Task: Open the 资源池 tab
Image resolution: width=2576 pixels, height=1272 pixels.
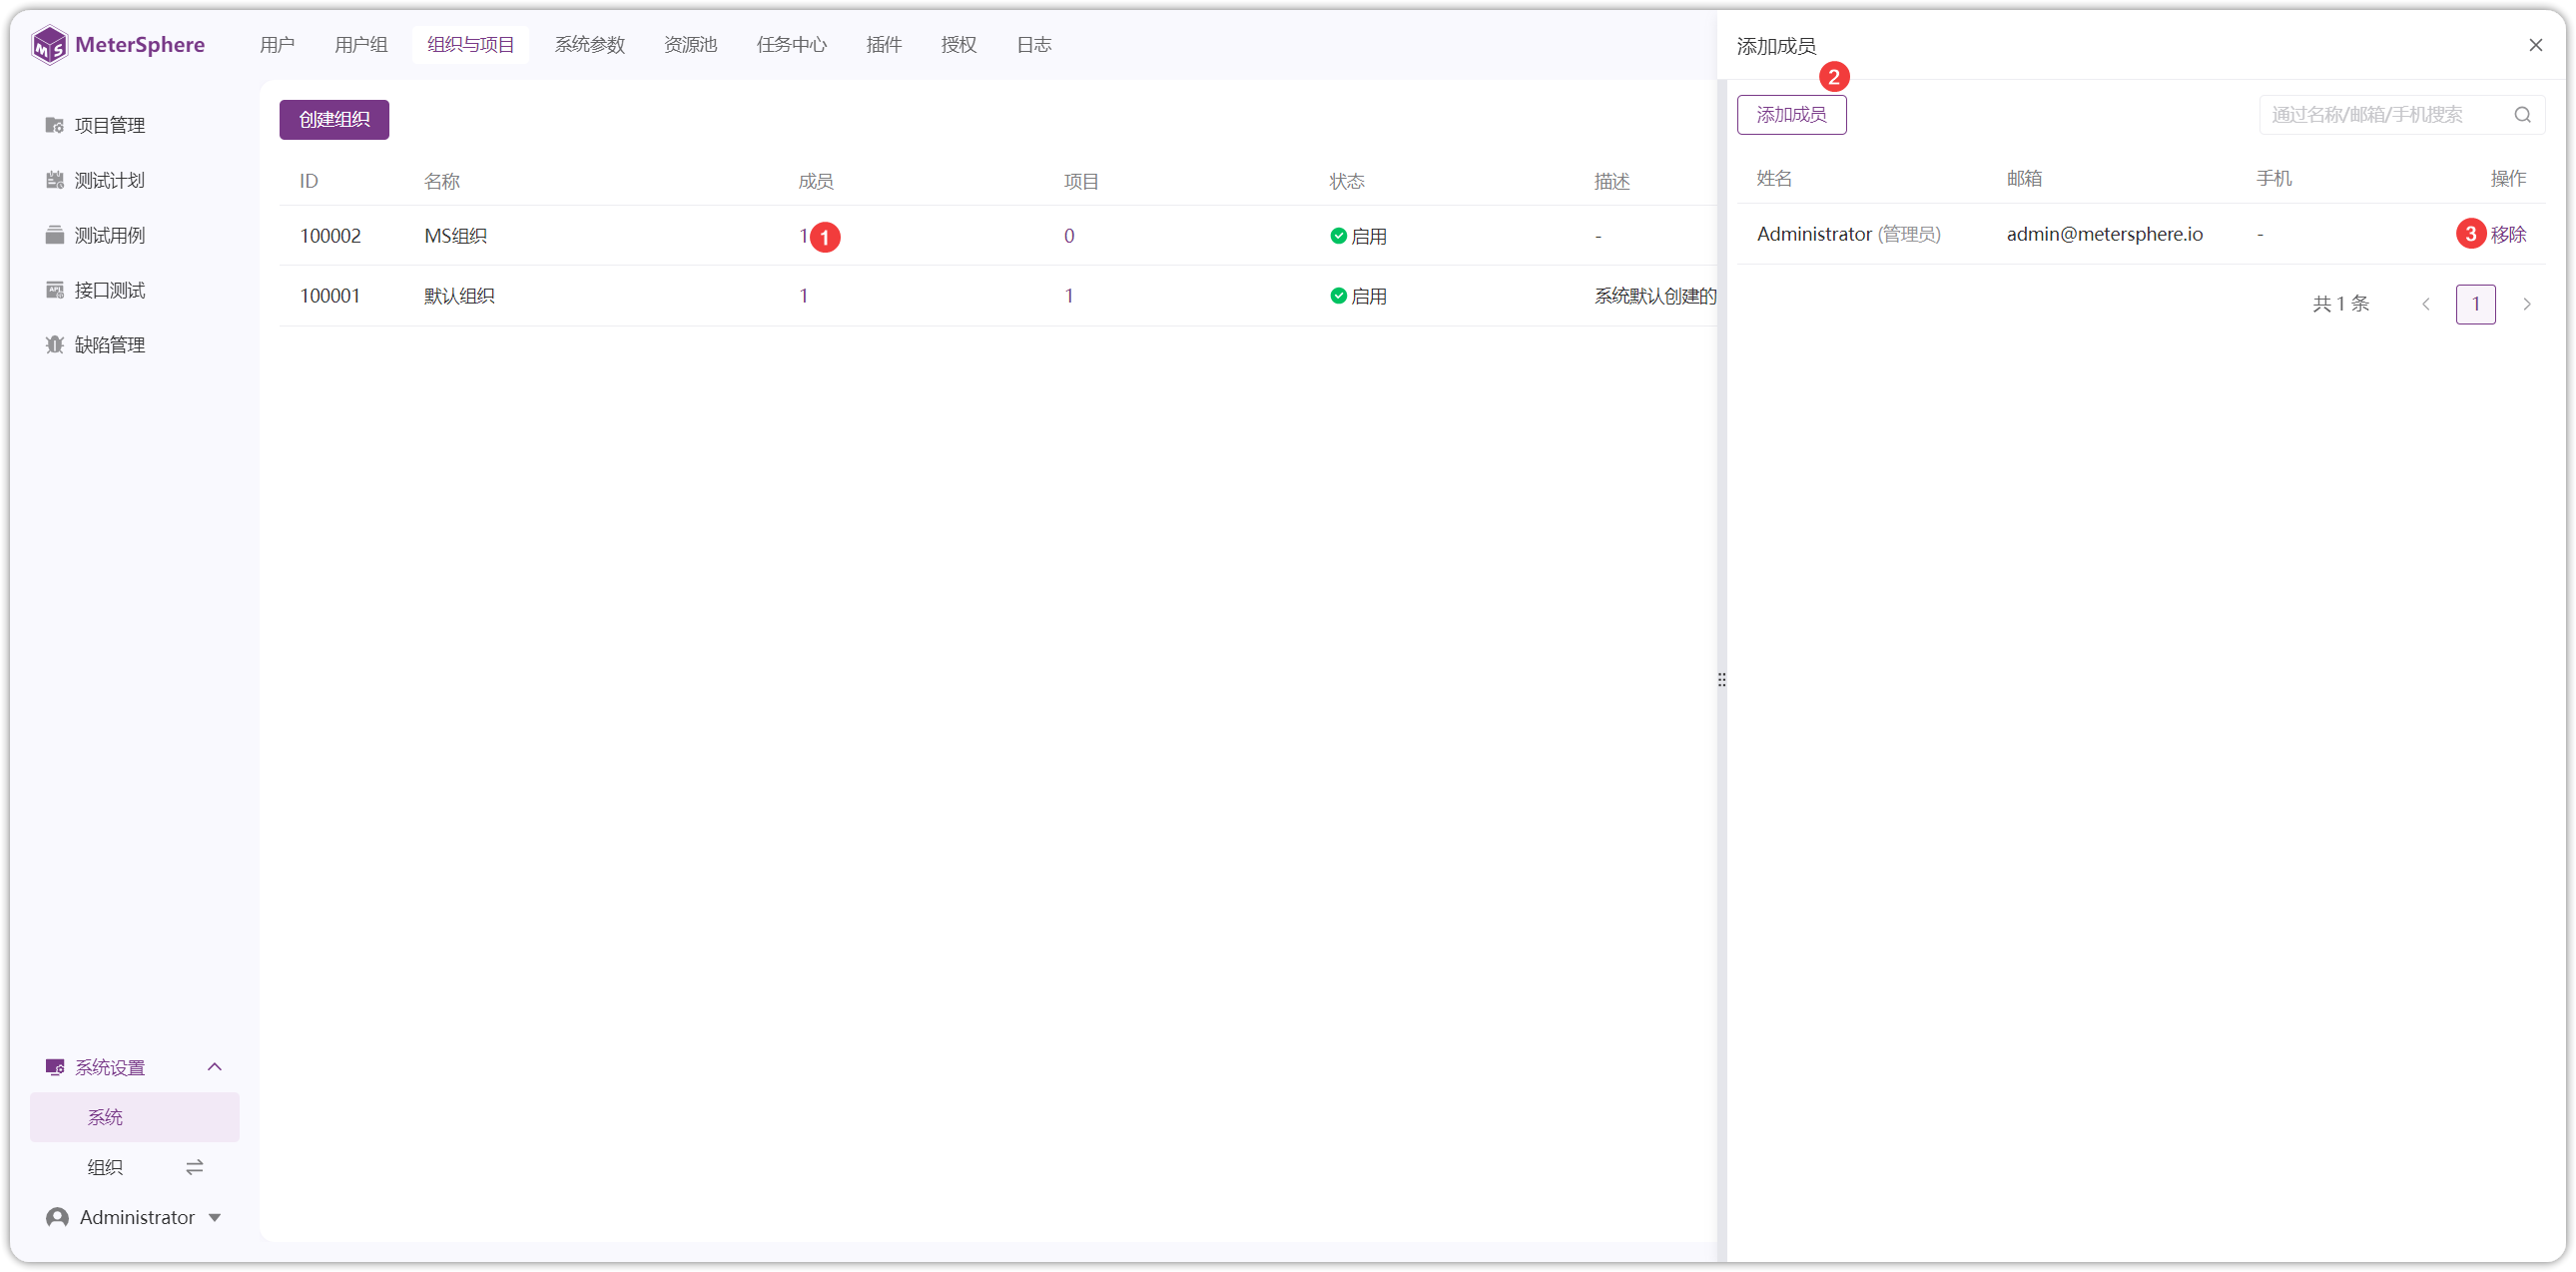Action: [690, 45]
